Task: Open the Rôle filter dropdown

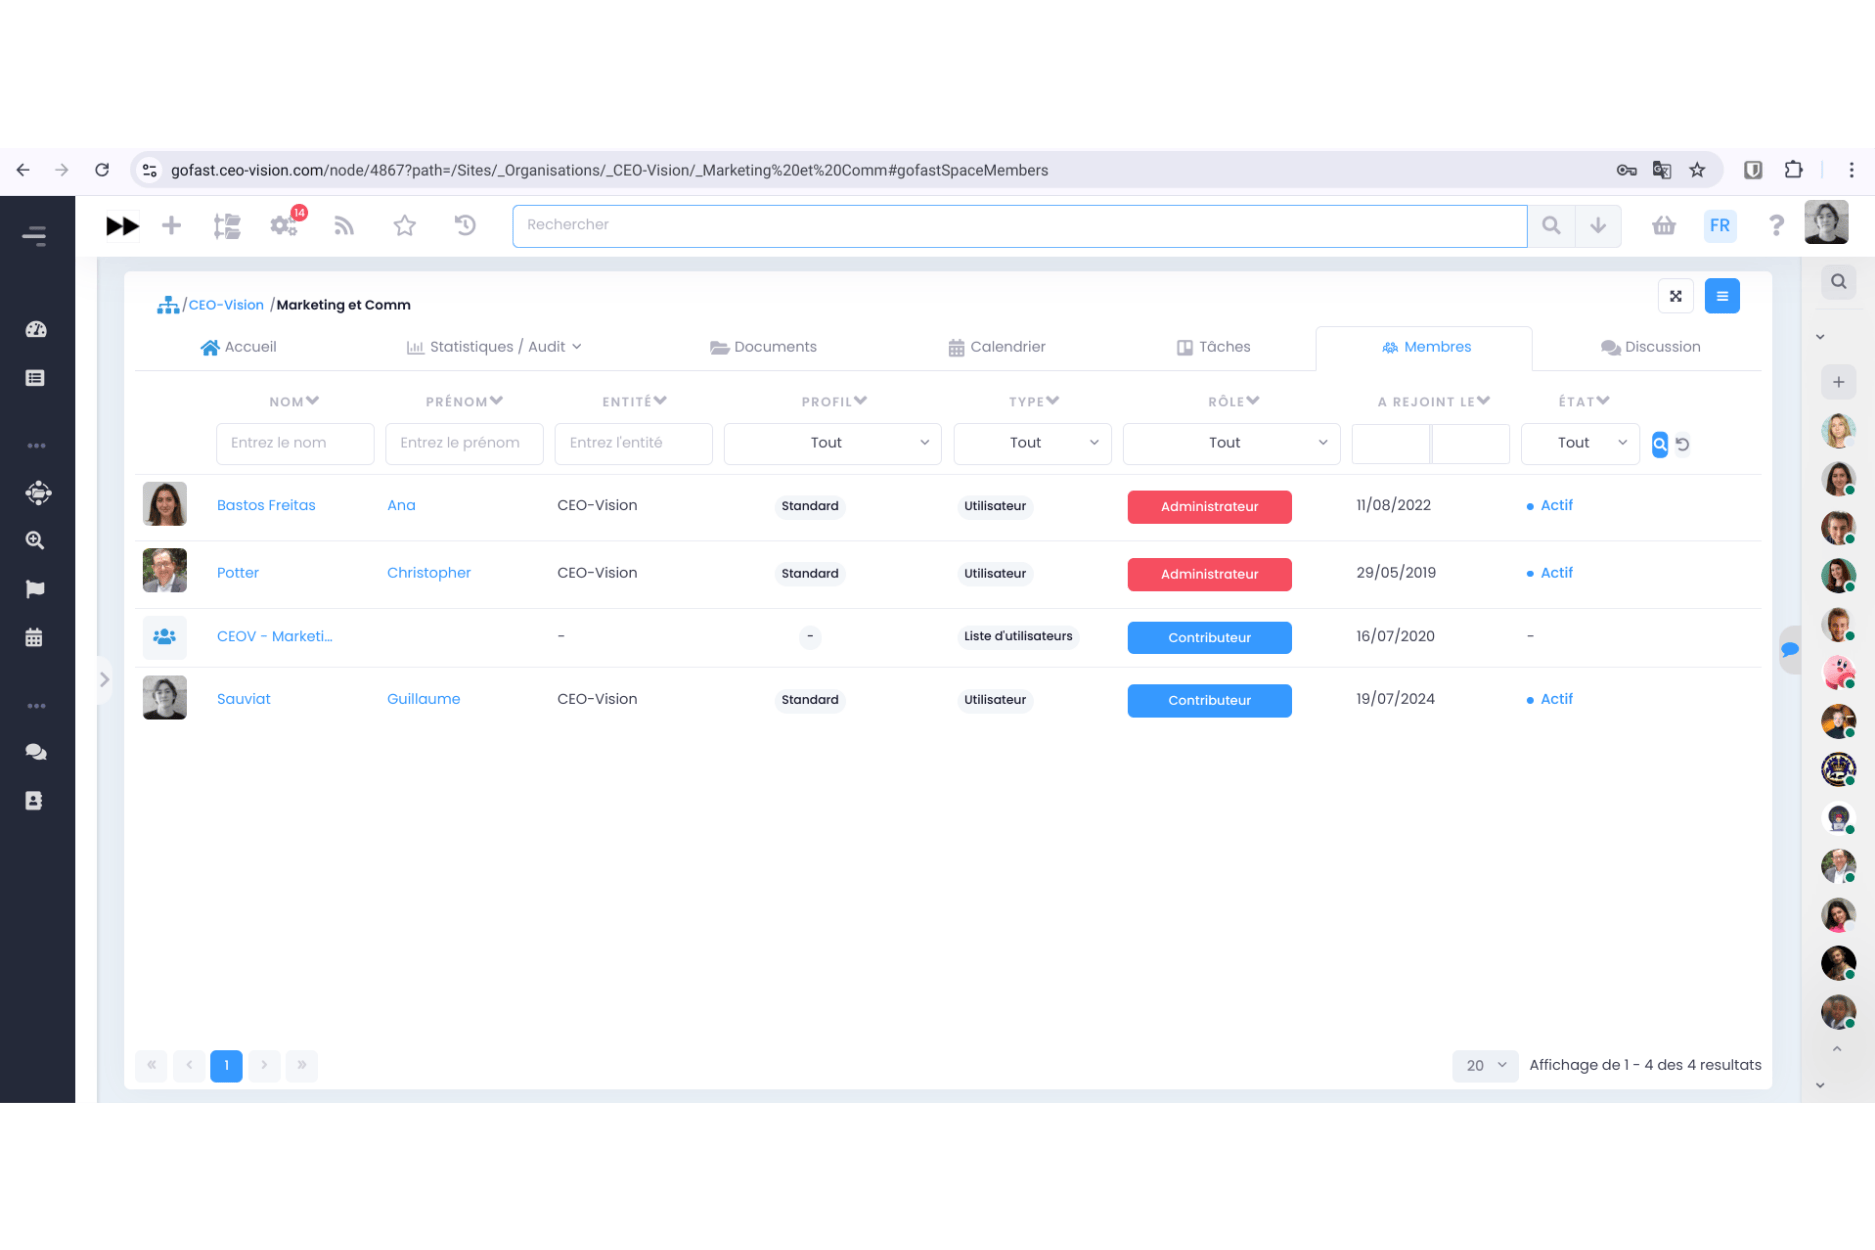Action: click(1230, 443)
